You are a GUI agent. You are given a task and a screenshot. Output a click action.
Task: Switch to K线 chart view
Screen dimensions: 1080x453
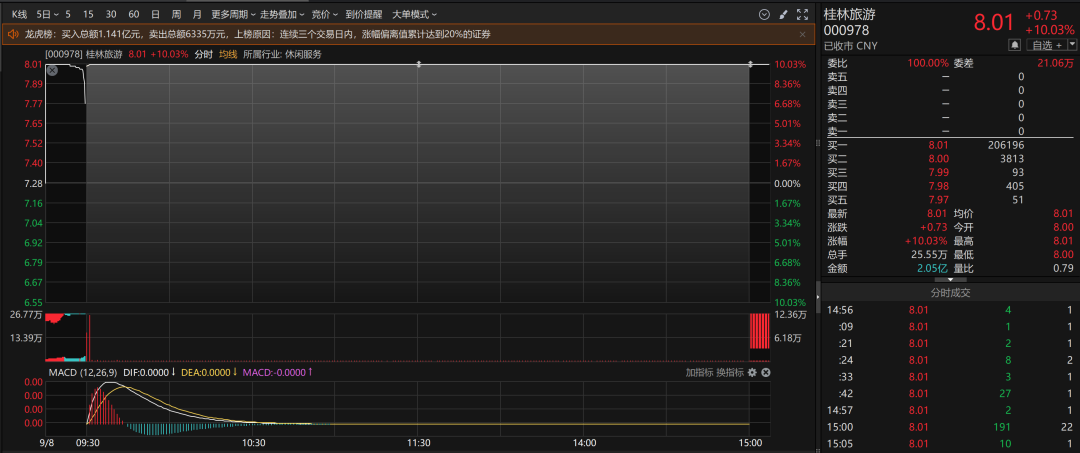pos(19,14)
